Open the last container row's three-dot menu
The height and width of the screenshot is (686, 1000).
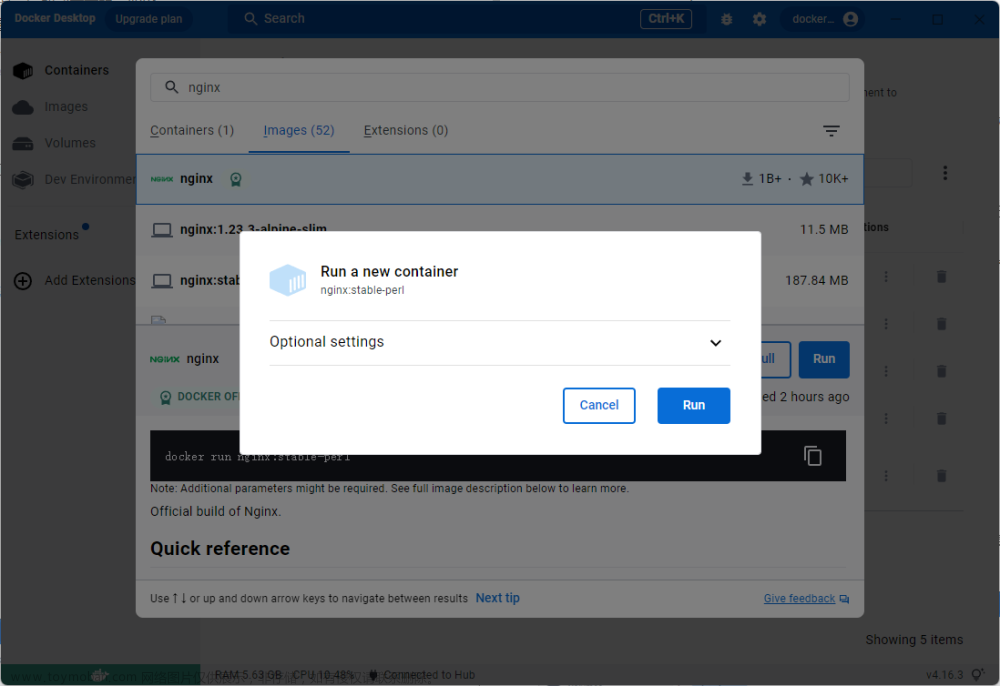click(x=886, y=476)
